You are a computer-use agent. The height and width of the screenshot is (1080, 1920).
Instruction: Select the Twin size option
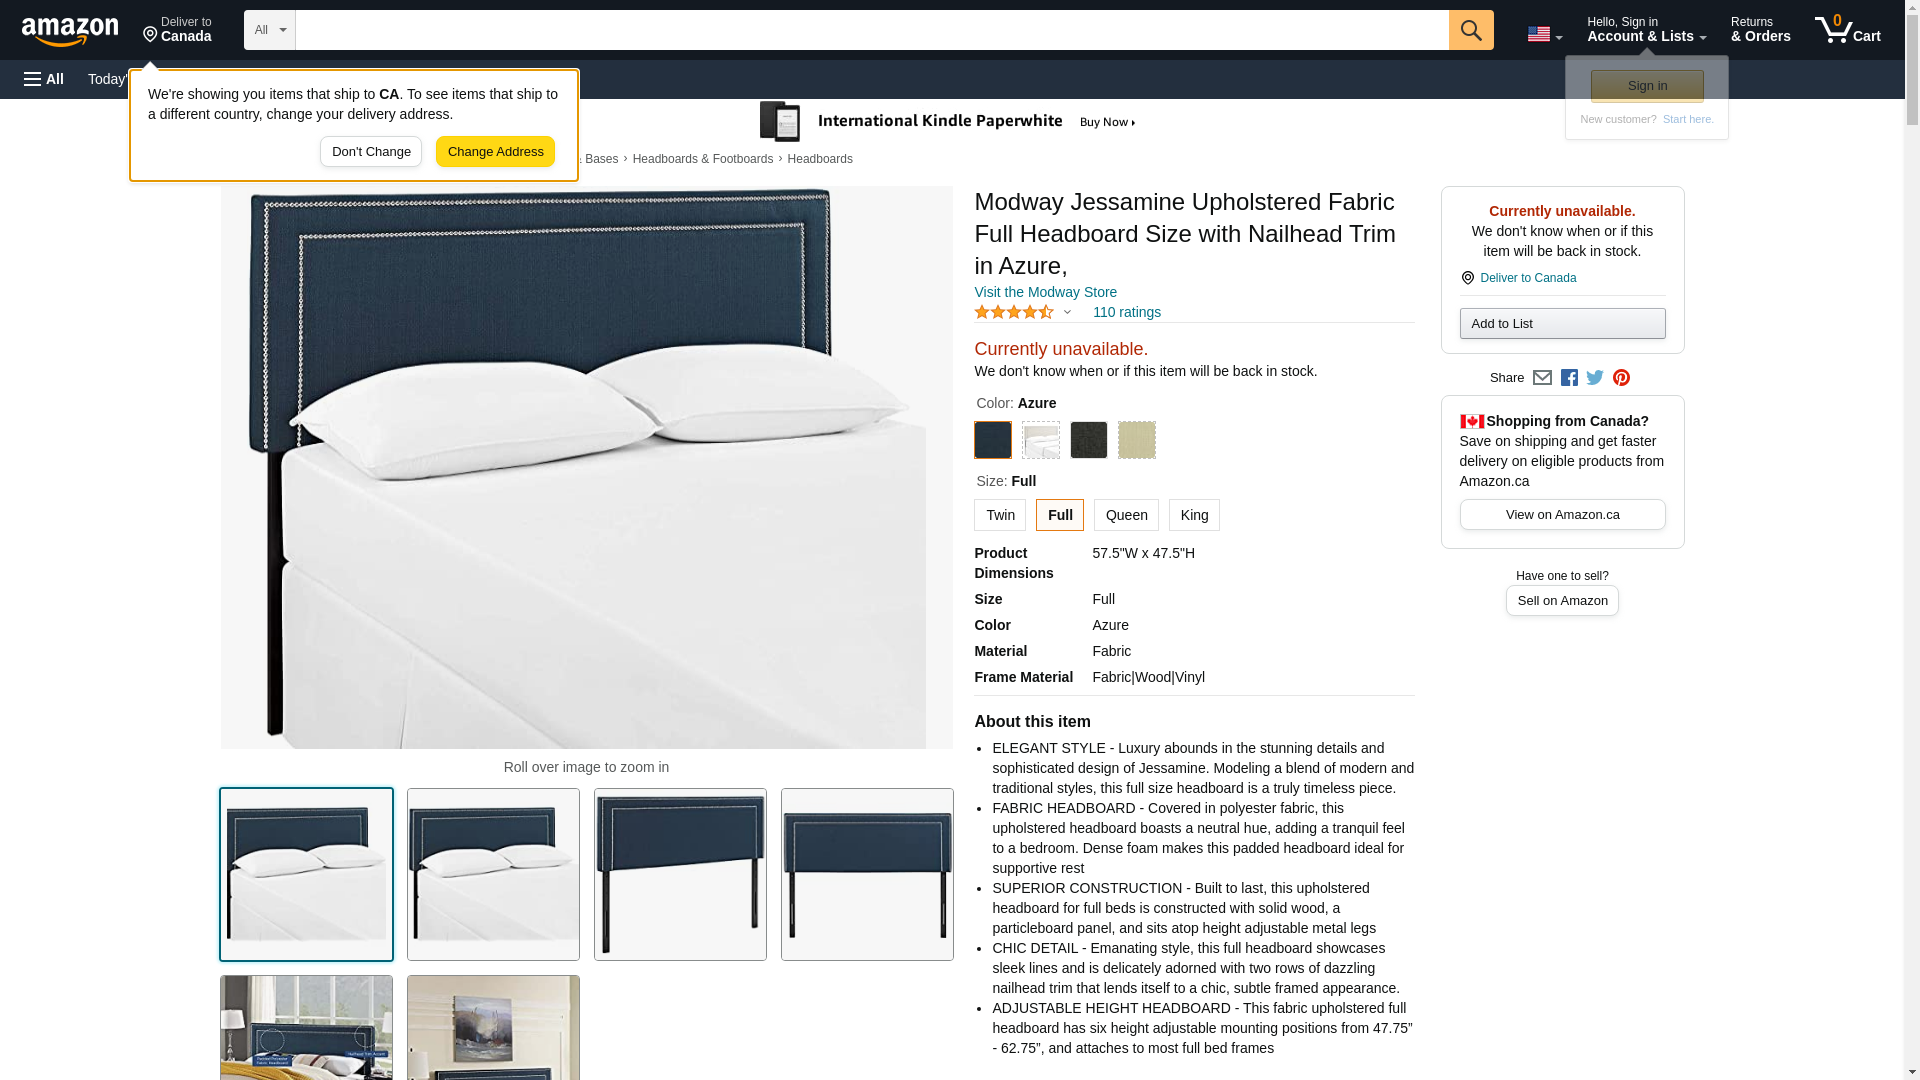(x=1000, y=515)
